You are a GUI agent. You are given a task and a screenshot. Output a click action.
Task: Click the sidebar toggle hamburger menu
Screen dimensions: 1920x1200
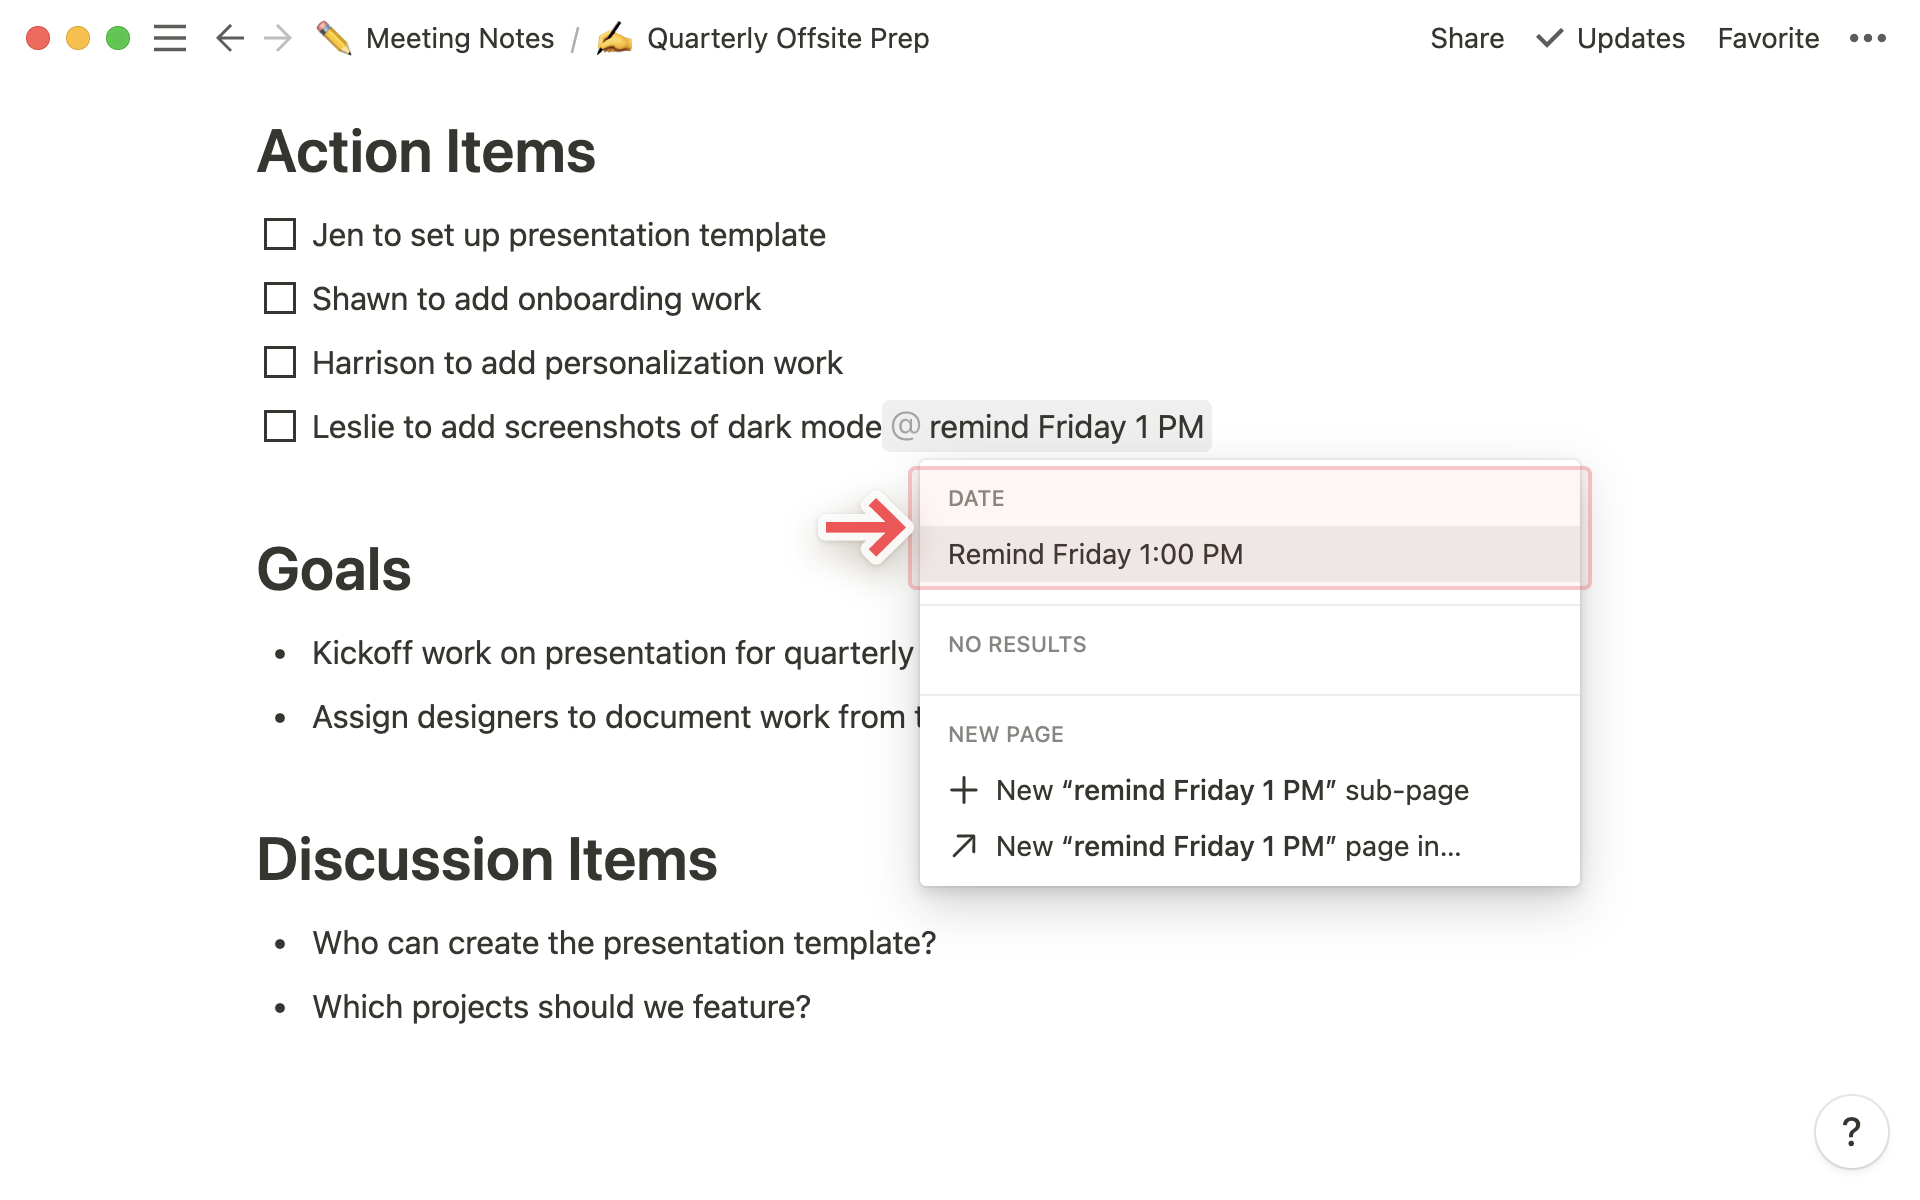click(x=170, y=37)
